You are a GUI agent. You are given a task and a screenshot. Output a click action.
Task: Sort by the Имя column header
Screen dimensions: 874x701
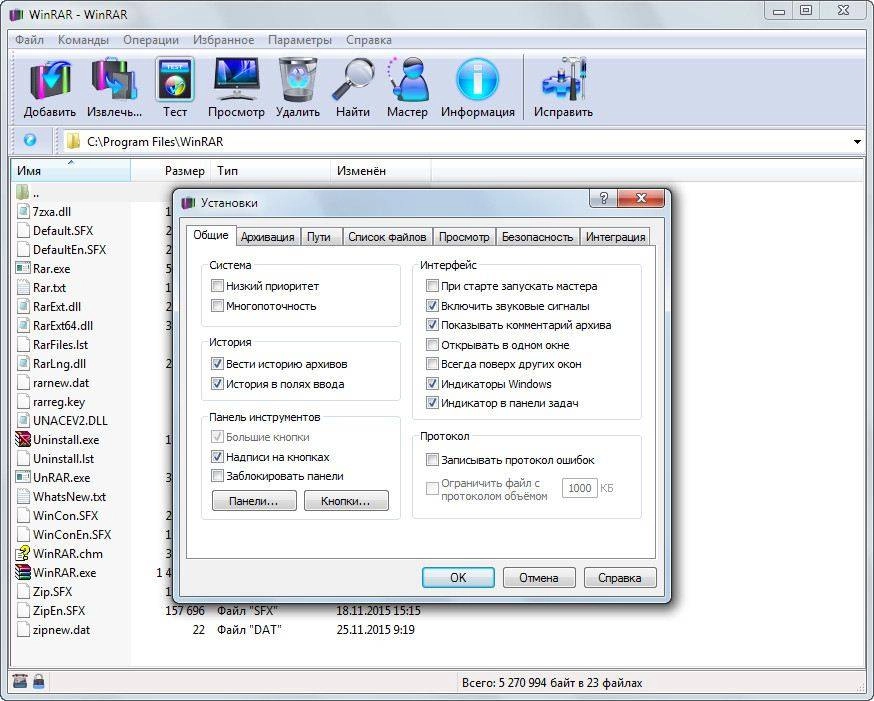(x=71, y=171)
